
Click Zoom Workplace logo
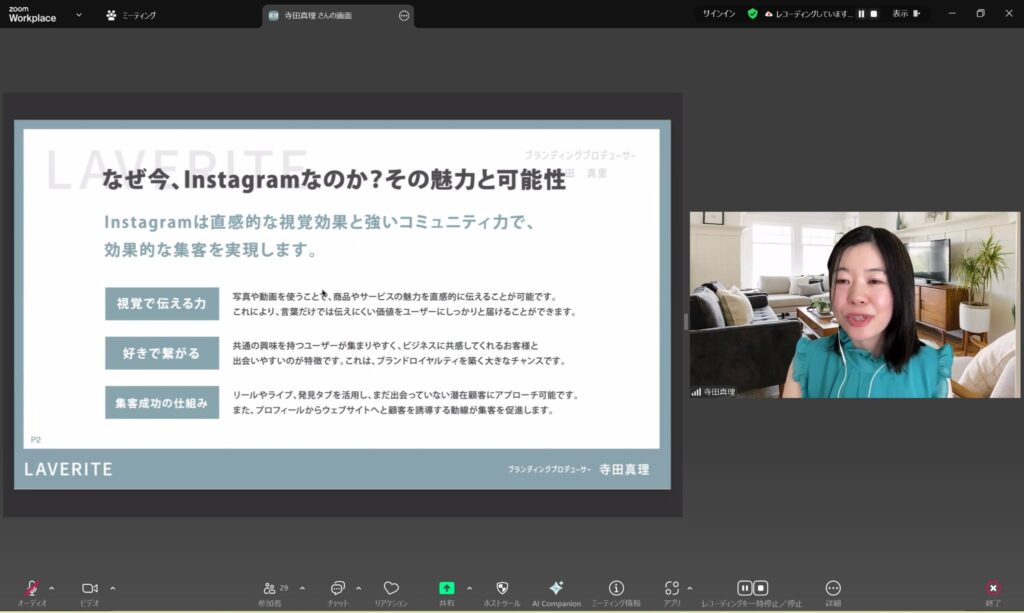click(x=32, y=14)
